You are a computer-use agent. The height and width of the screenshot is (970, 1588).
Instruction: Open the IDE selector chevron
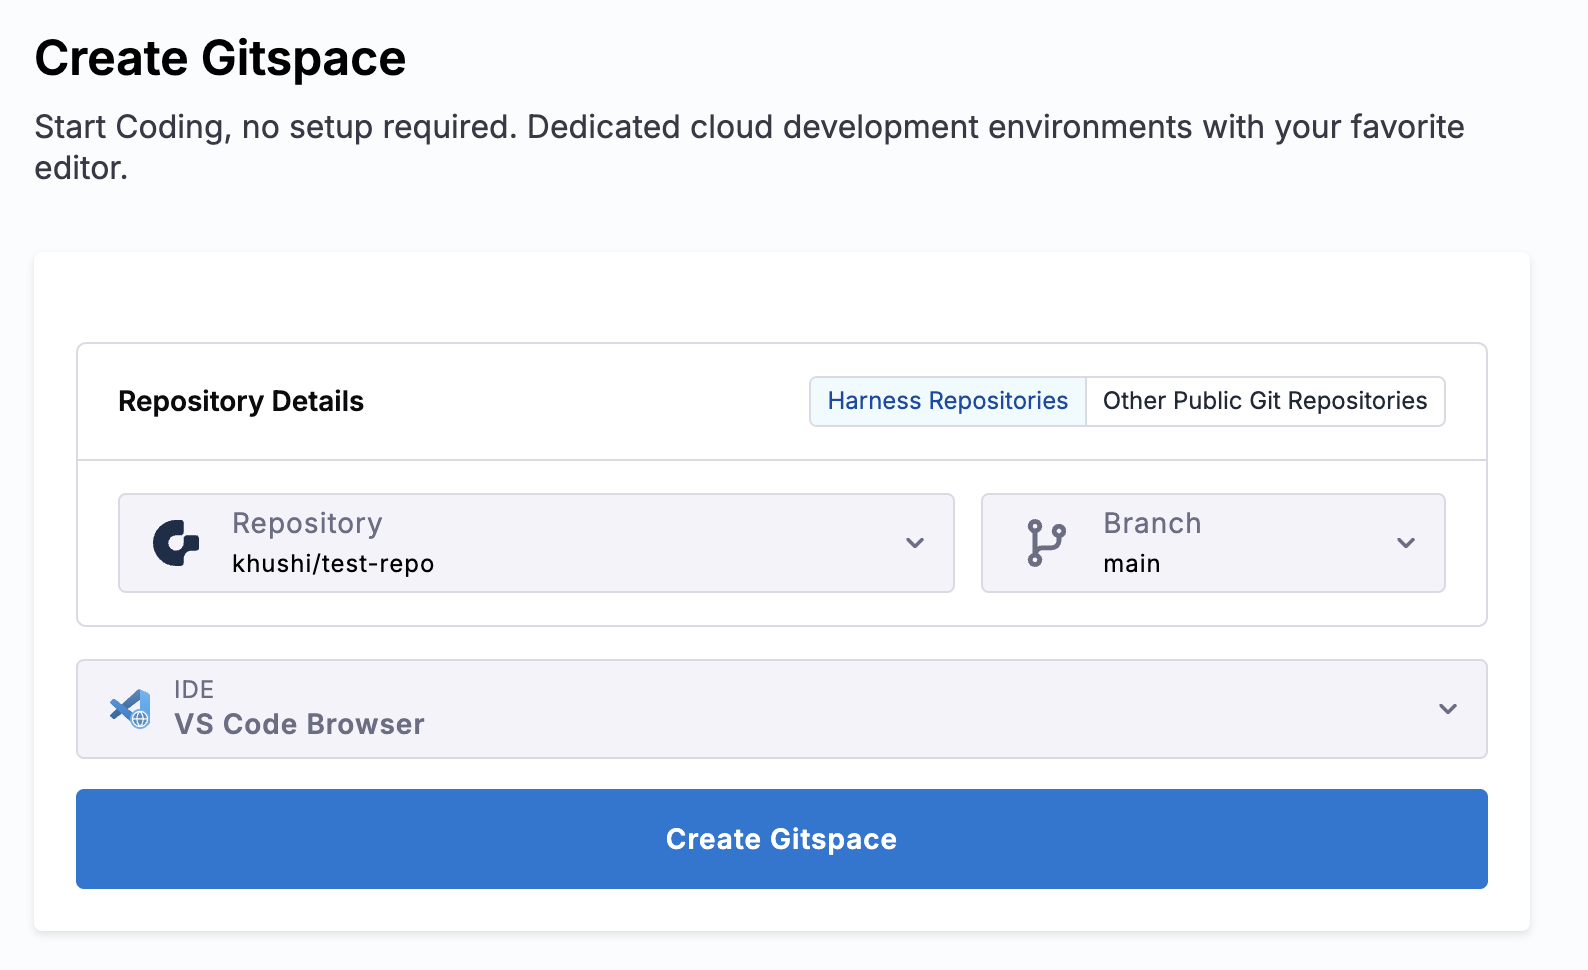(x=1447, y=709)
